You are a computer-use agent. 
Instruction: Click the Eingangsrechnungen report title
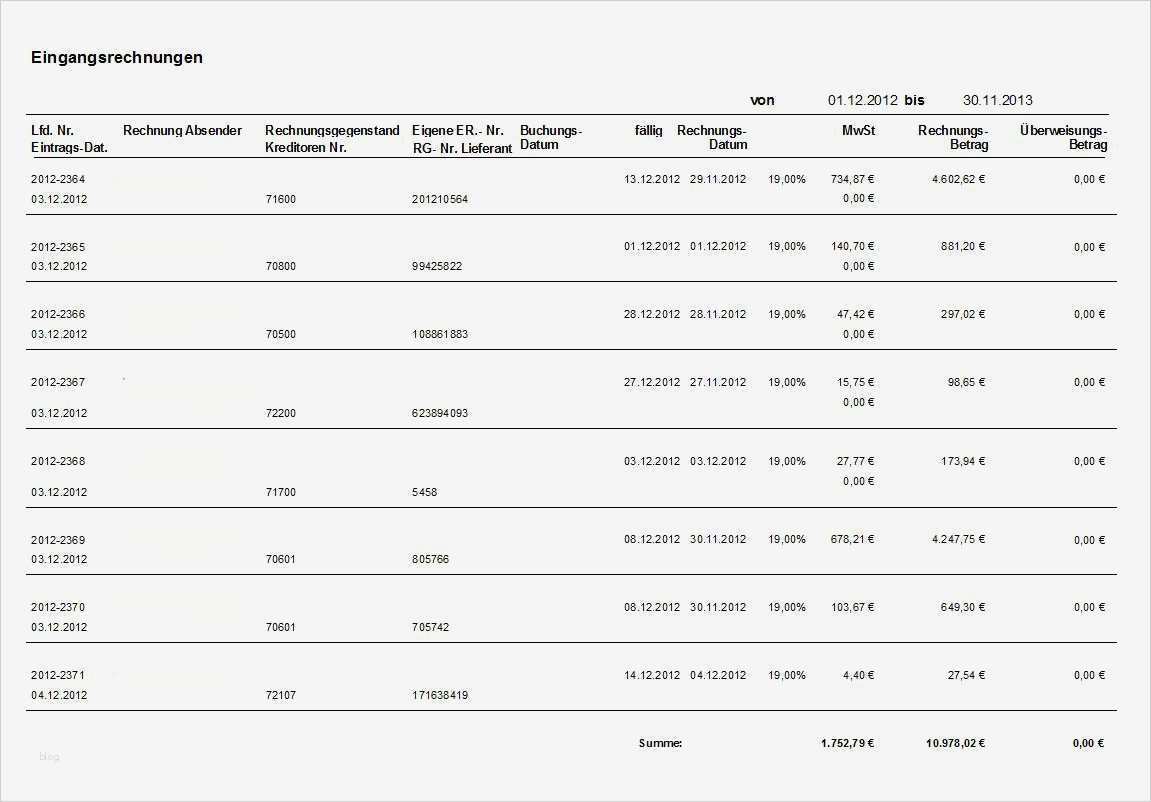(117, 57)
